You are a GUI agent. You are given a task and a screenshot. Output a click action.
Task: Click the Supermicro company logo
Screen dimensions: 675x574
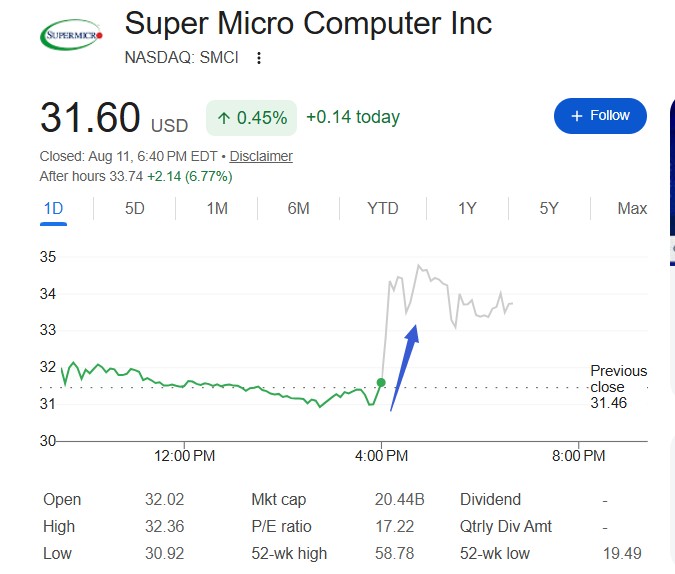point(71,34)
